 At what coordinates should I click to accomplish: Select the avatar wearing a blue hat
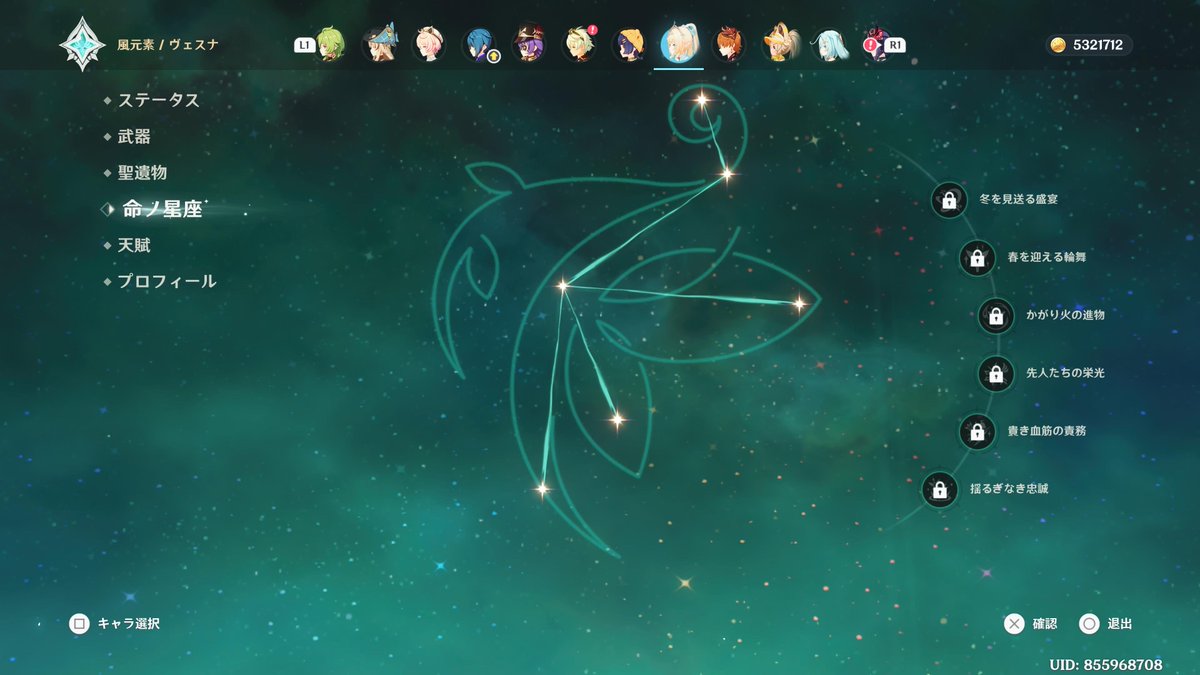(x=379, y=45)
